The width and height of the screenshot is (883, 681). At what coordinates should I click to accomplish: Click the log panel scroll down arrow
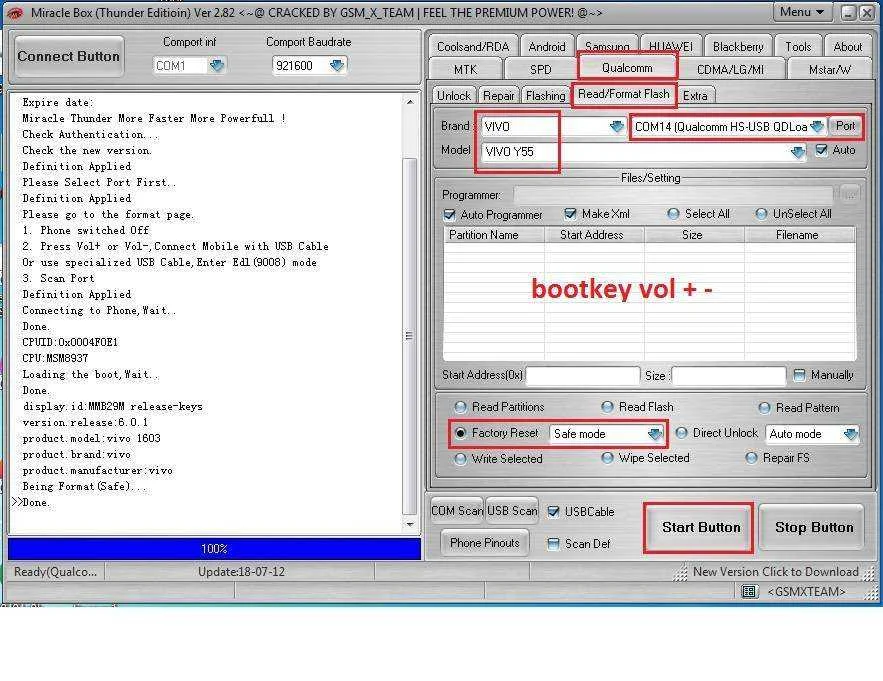point(410,524)
